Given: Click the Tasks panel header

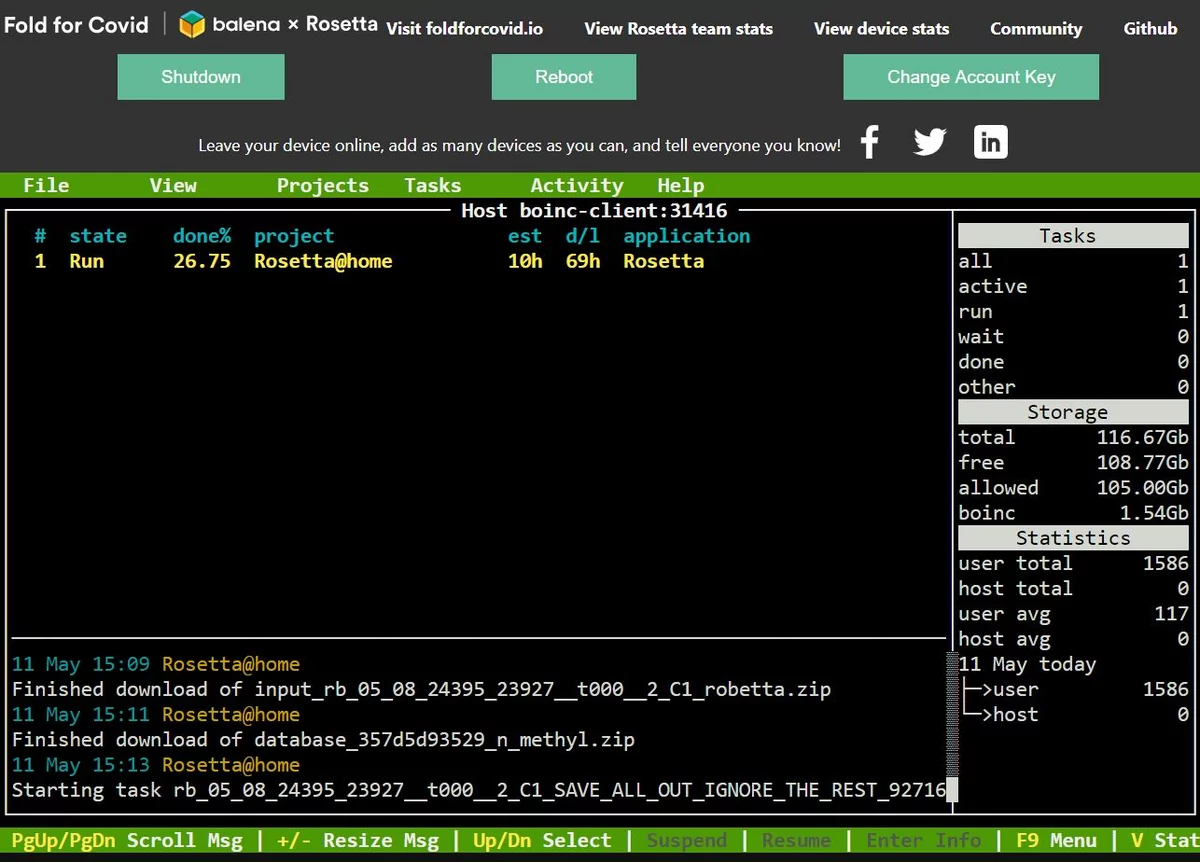Looking at the screenshot, I should click(1073, 236).
